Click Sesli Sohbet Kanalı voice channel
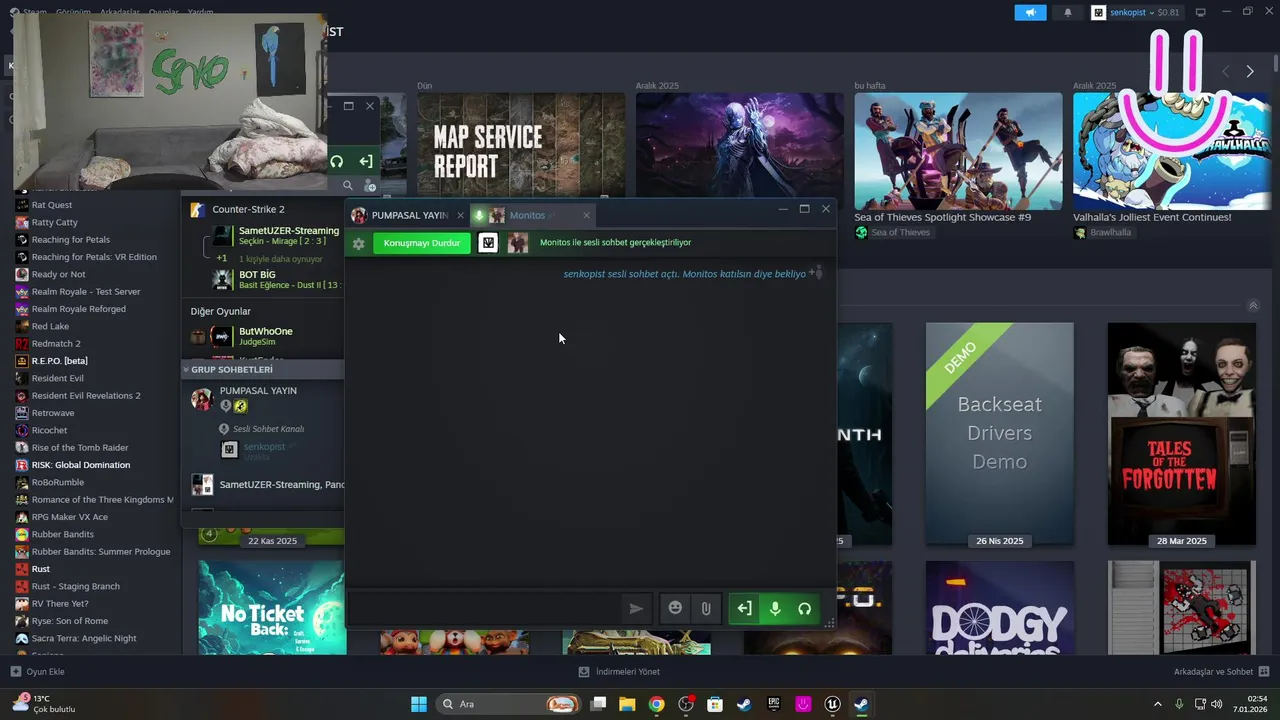 [268, 429]
